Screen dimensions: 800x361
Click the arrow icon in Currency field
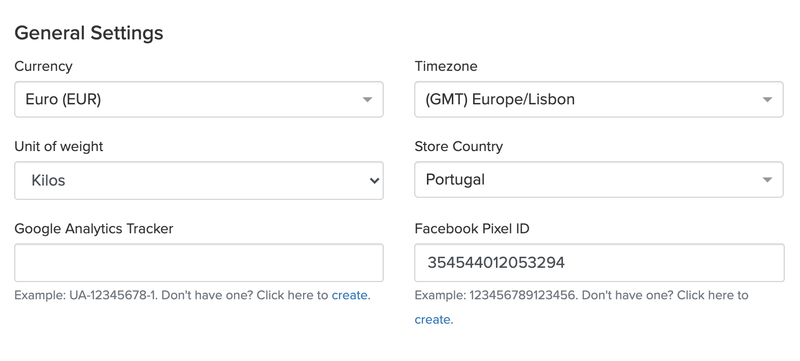[x=367, y=100]
